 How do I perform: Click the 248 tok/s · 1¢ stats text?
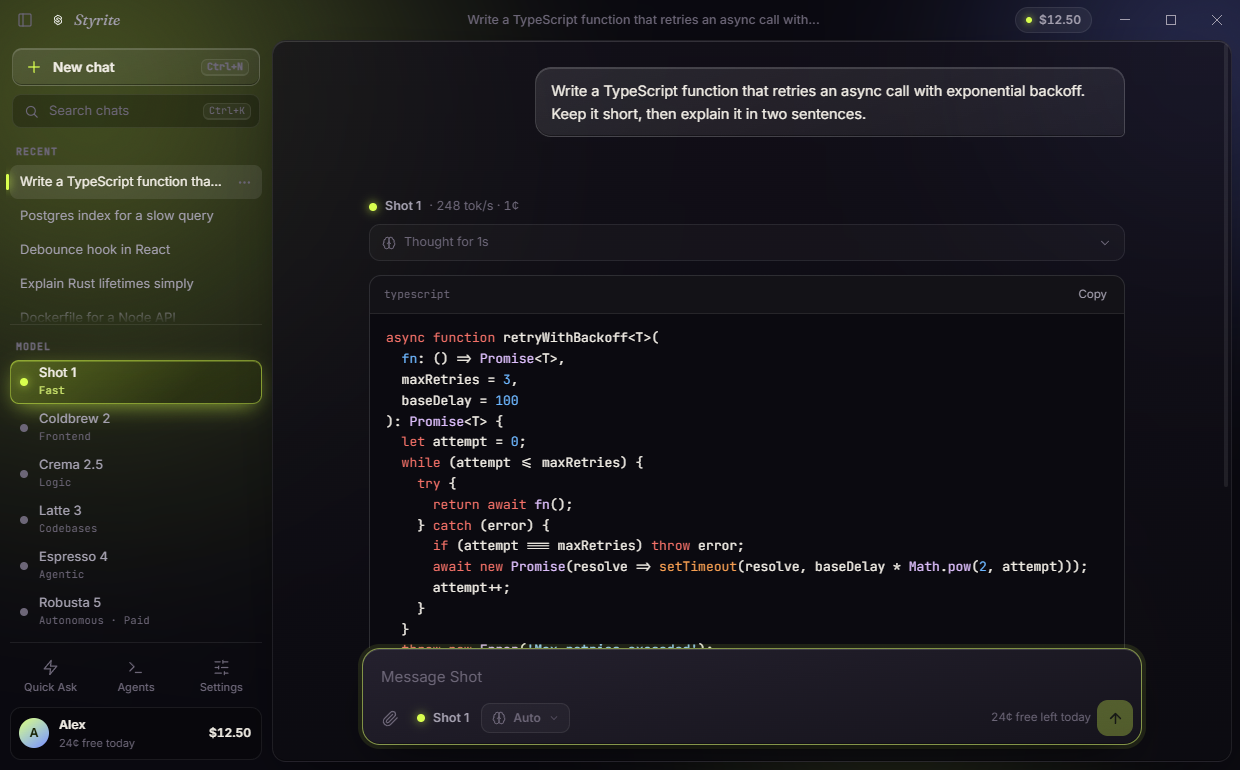(477, 206)
